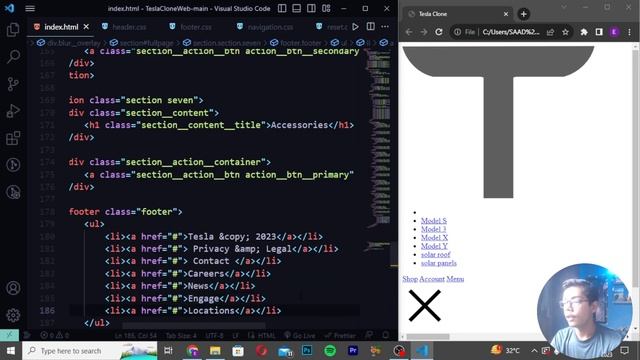The image size is (640, 360).
Task: Reload the Tesla Clone page
Action: (439, 32)
